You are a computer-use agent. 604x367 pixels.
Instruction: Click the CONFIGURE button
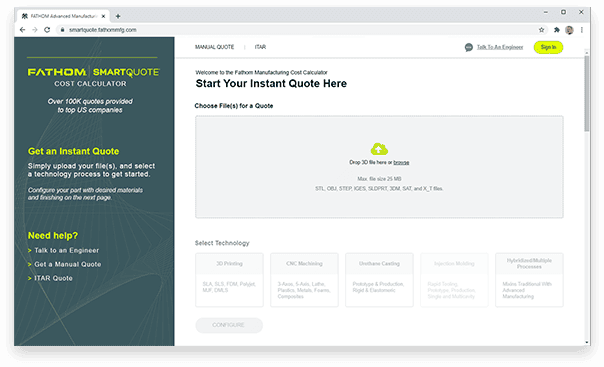click(x=229, y=325)
